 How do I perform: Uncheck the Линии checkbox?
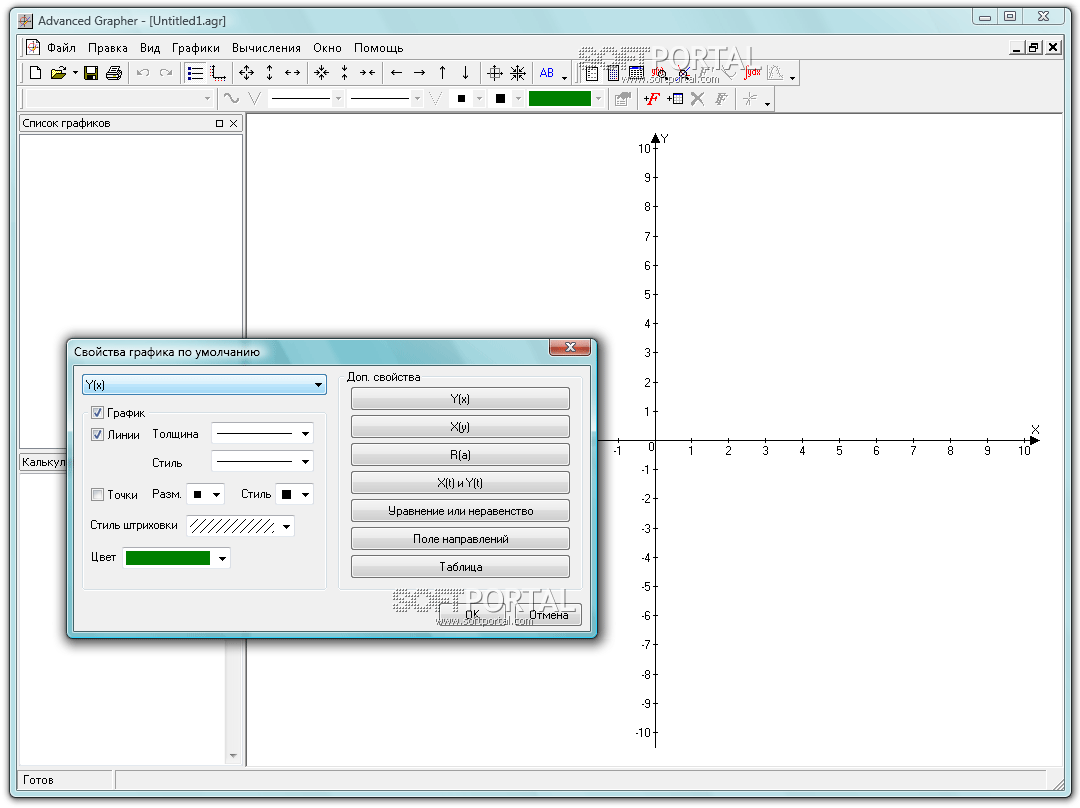tap(97, 435)
